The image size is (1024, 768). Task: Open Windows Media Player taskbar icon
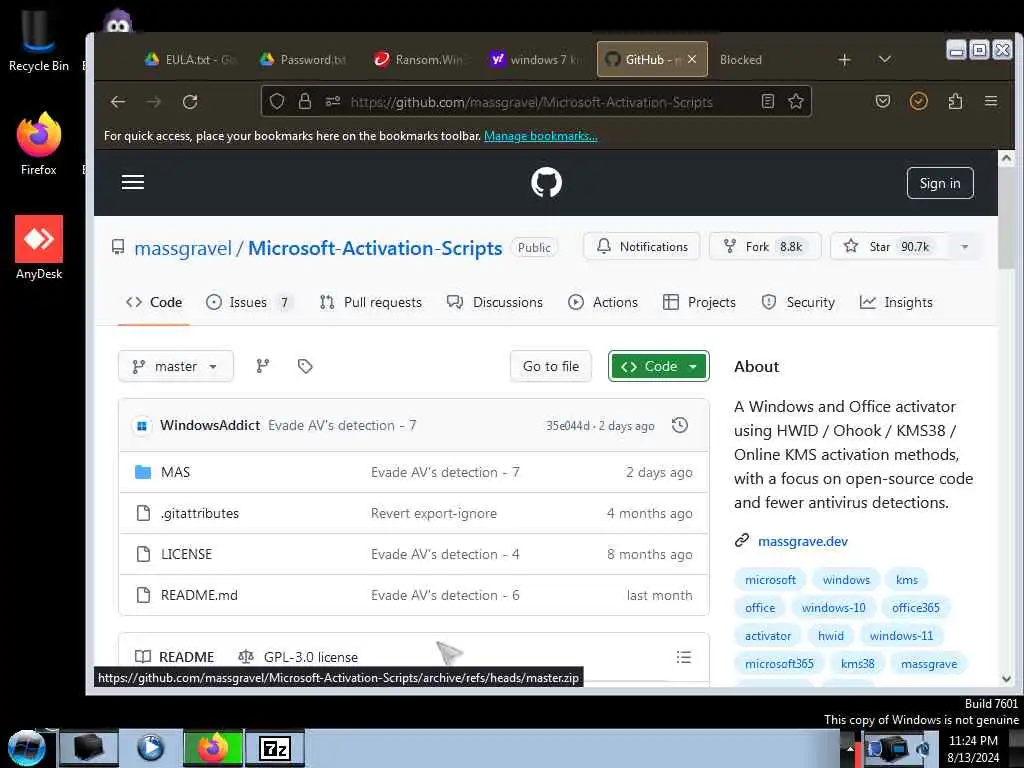click(150, 748)
